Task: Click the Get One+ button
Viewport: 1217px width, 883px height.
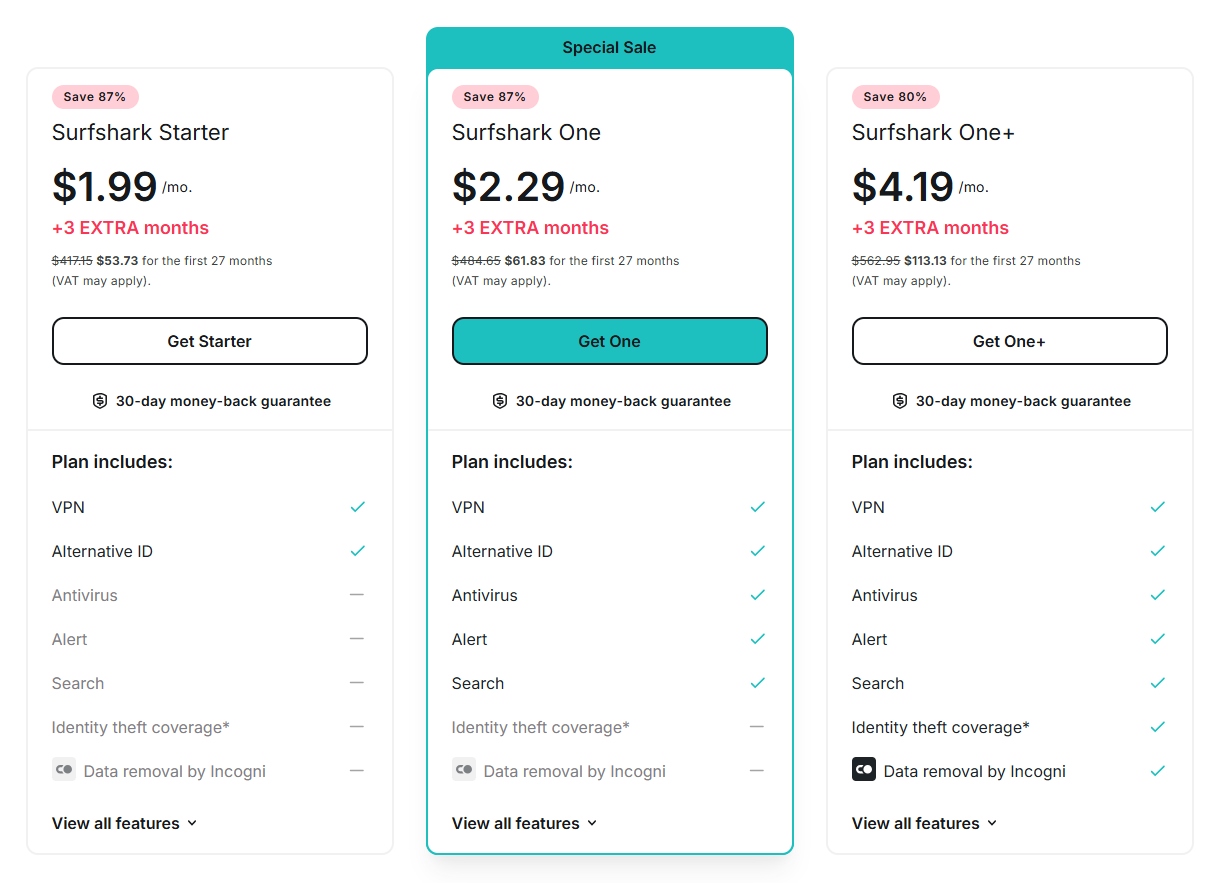Action: 1009,341
